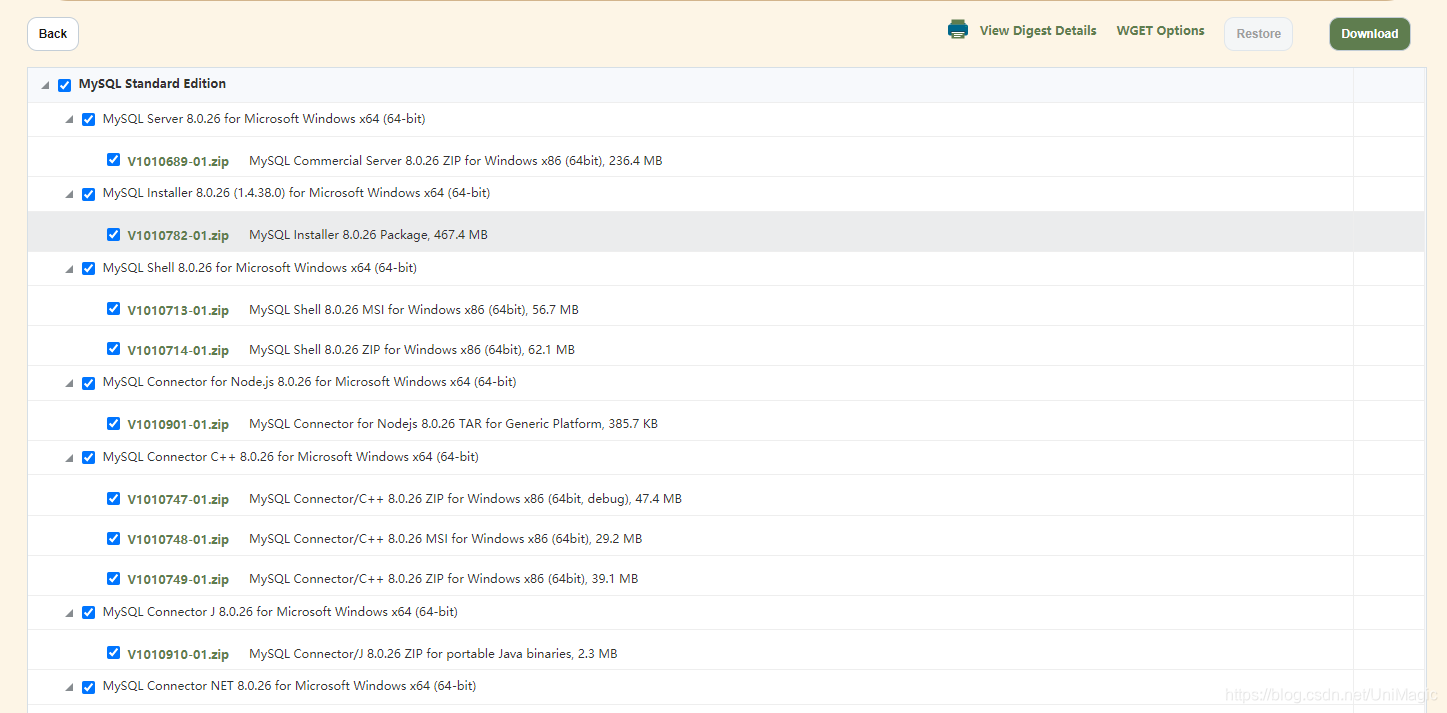Toggle MySQL Connector C++ group checkbox
Image resolution: width=1447 pixels, height=713 pixels.
click(x=89, y=458)
